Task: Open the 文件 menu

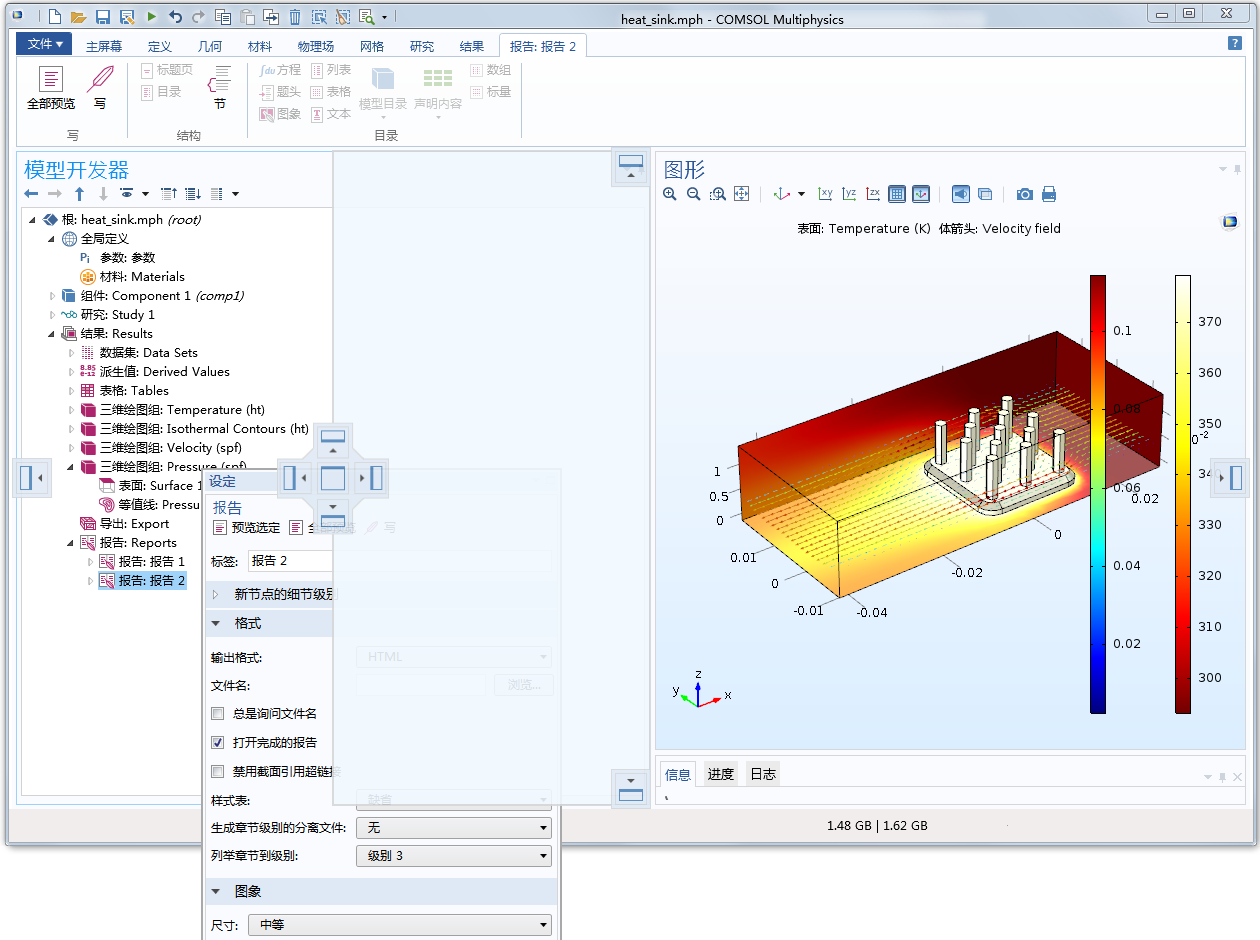Action: click(43, 45)
